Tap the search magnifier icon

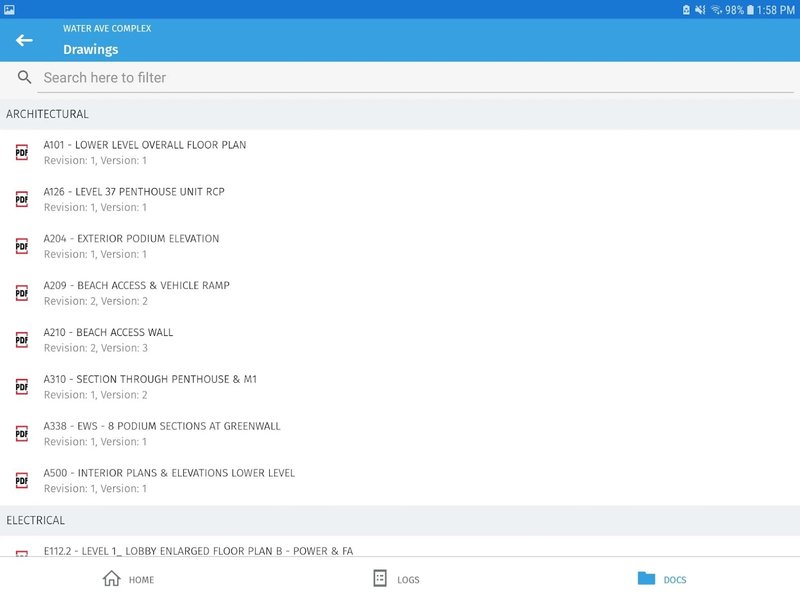(x=24, y=77)
